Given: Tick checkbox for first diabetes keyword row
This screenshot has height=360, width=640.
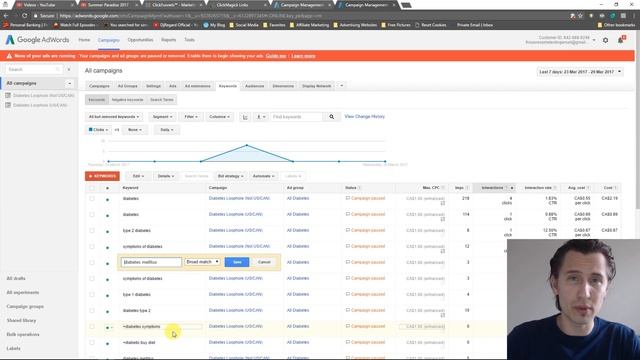Looking at the screenshot, I should (92, 198).
